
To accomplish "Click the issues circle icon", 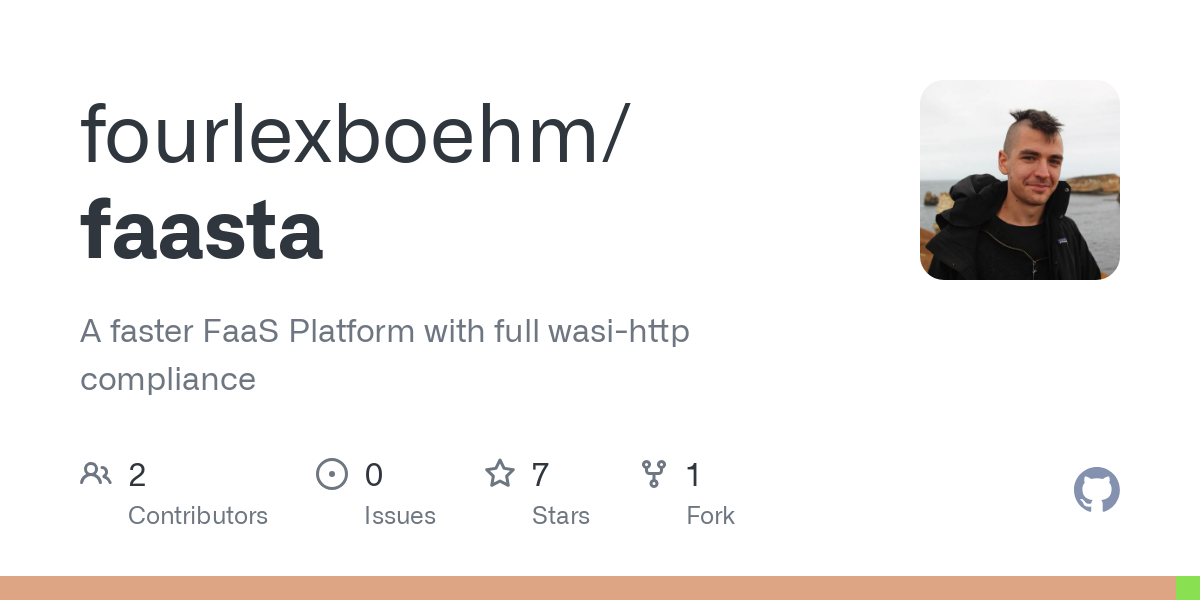I will pos(331,474).
